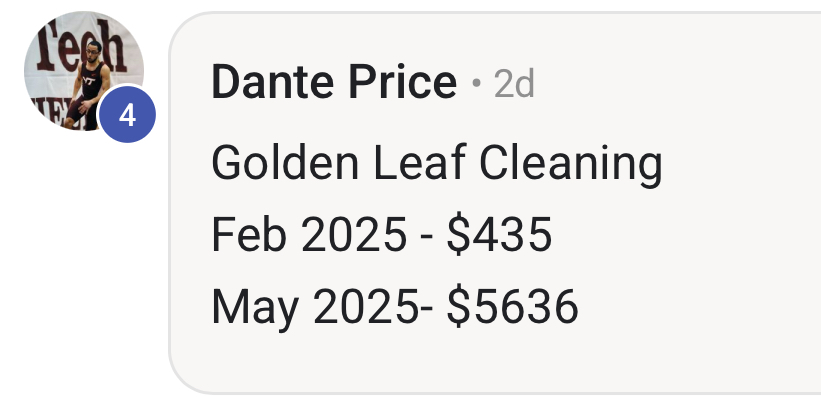Click the $435 amount
Image resolution: width=821 pixels, height=397 pixels.
(500, 235)
